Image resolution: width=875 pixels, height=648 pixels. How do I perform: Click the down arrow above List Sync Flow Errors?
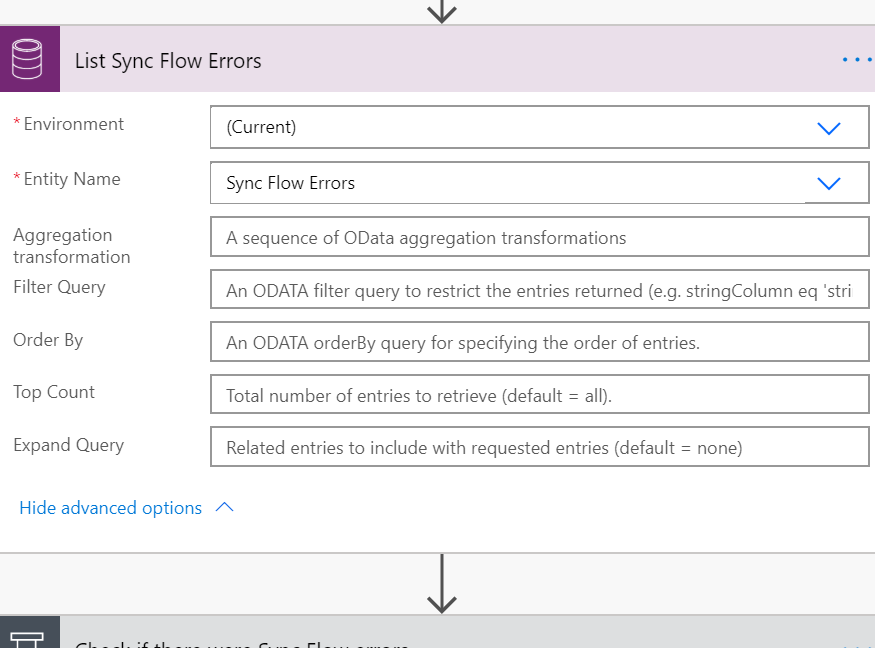coord(441,12)
